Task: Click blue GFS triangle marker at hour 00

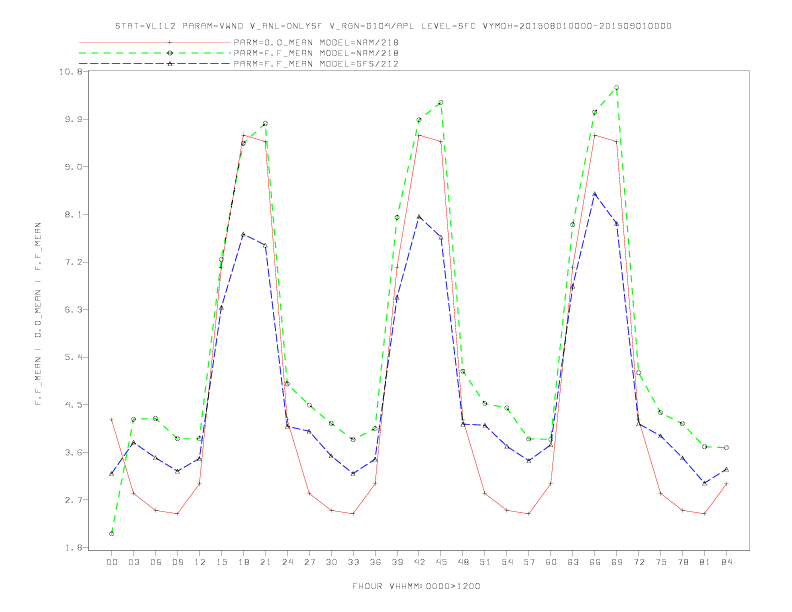Action: click(112, 474)
